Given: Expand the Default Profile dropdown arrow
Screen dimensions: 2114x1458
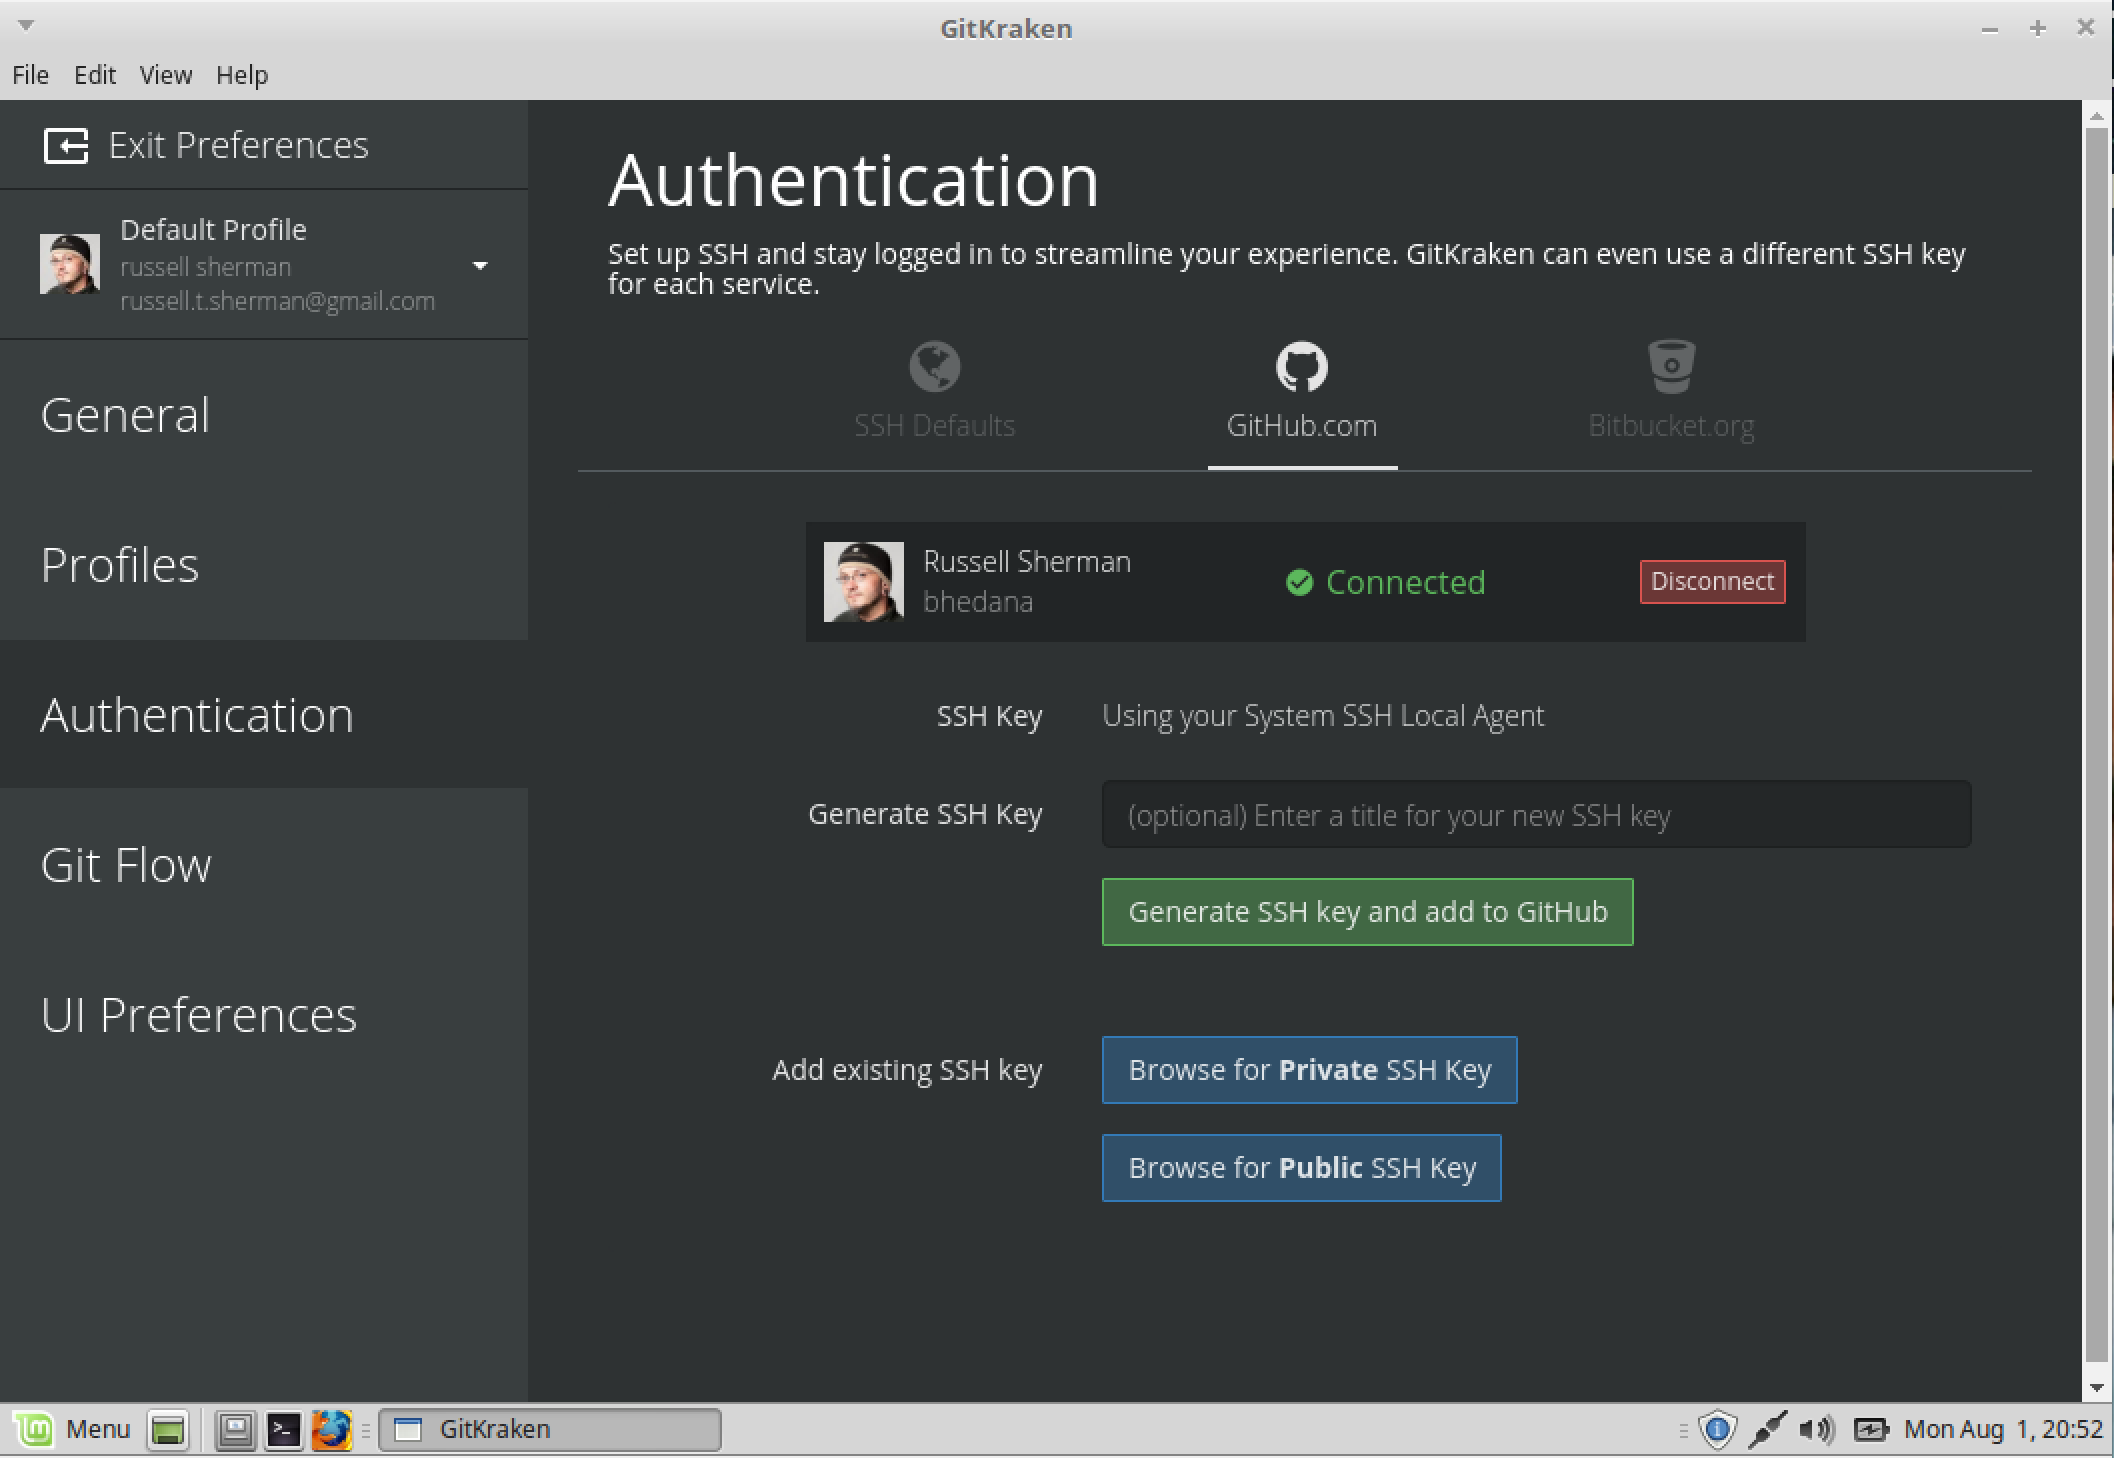Looking at the screenshot, I should (x=480, y=266).
